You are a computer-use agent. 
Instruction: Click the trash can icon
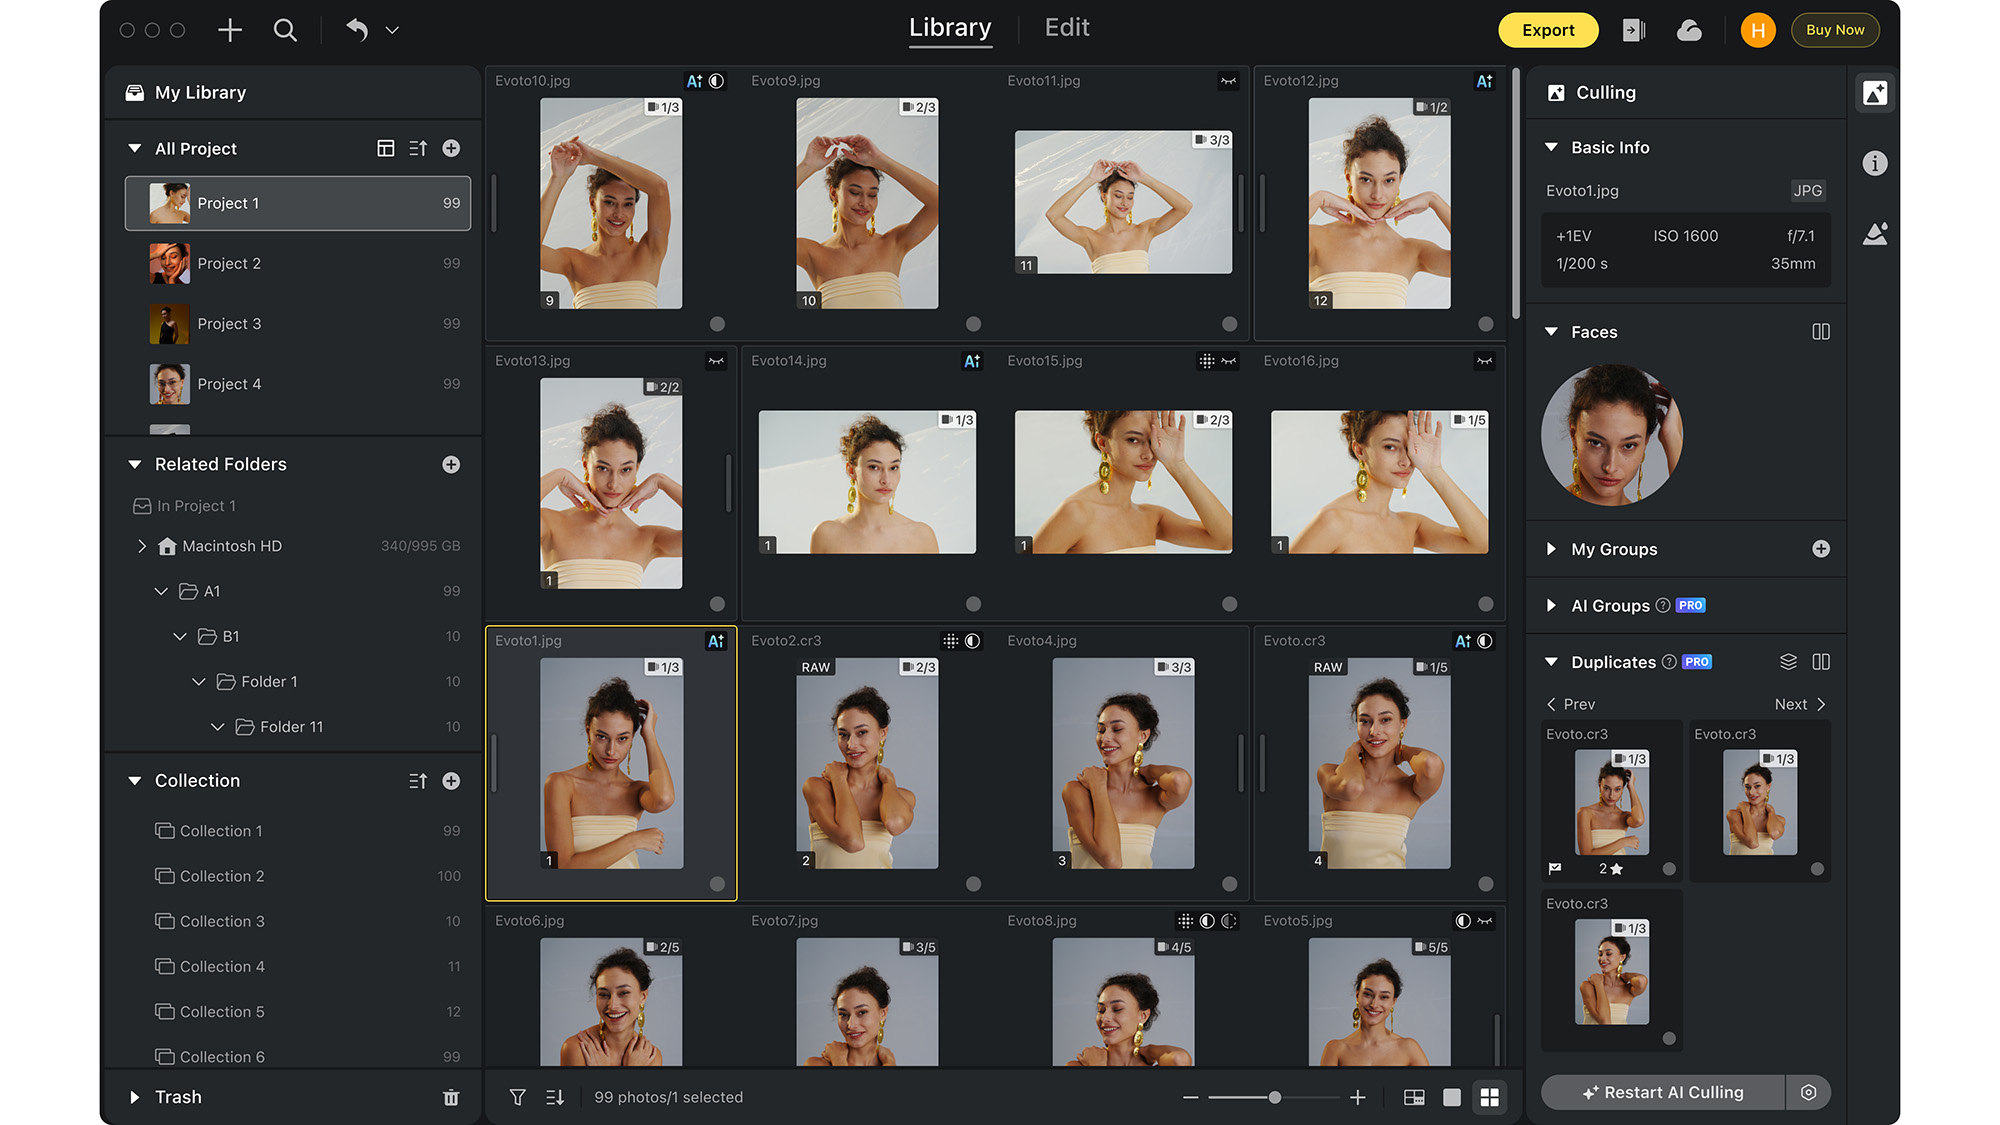pyautogui.click(x=451, y=1097)
